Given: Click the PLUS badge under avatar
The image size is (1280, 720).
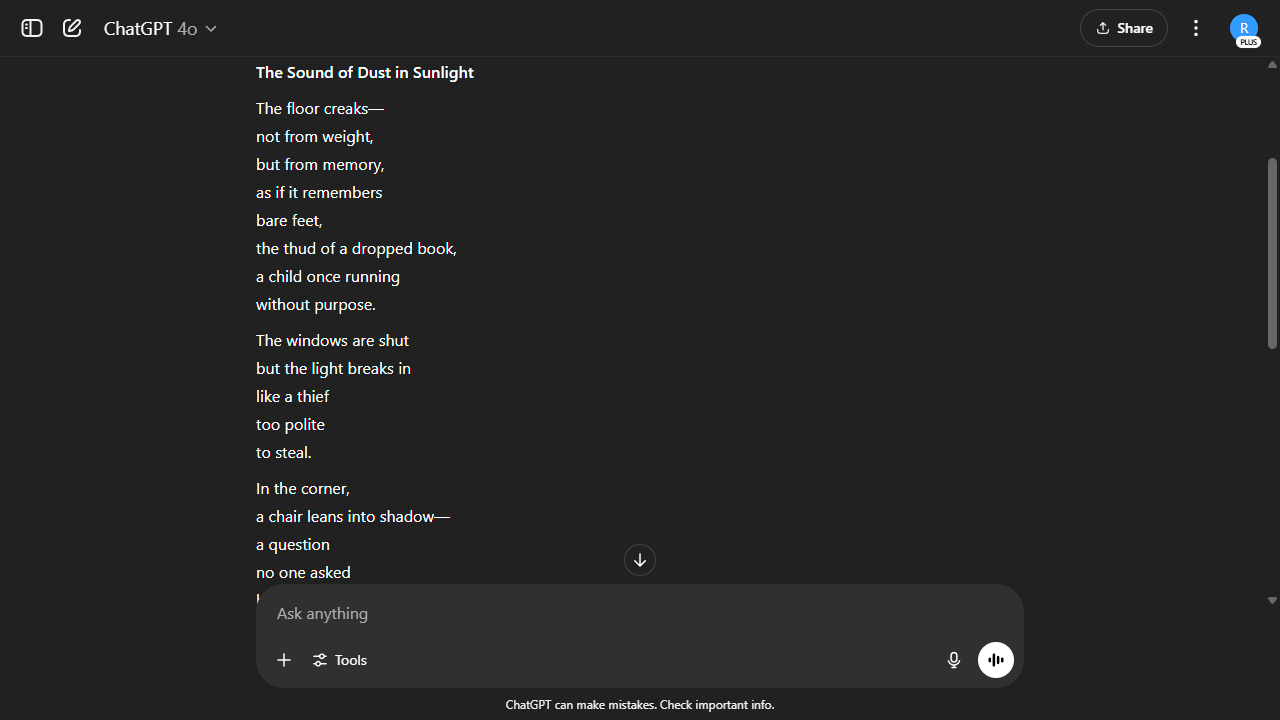Looking at the screenshot, I should (1248, 42).
